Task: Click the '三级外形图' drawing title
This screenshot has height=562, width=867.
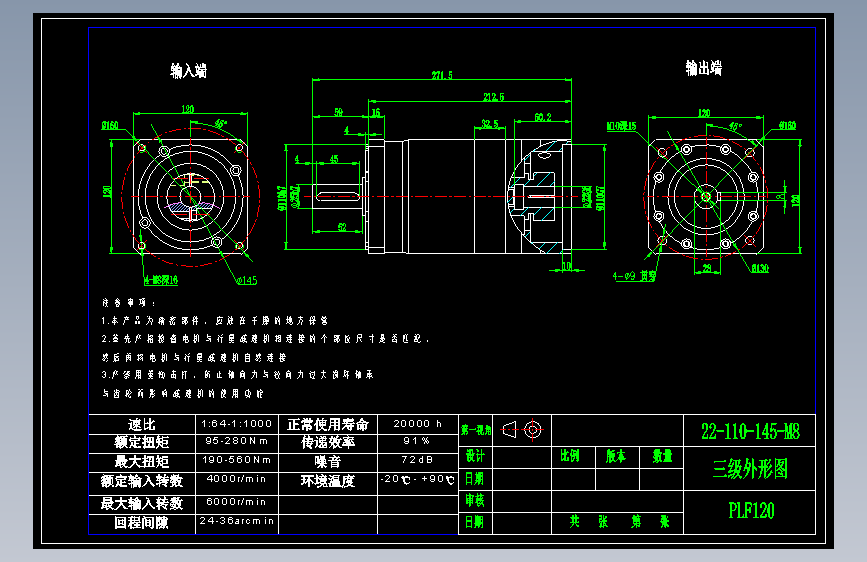Action: [x=750, y=469]
